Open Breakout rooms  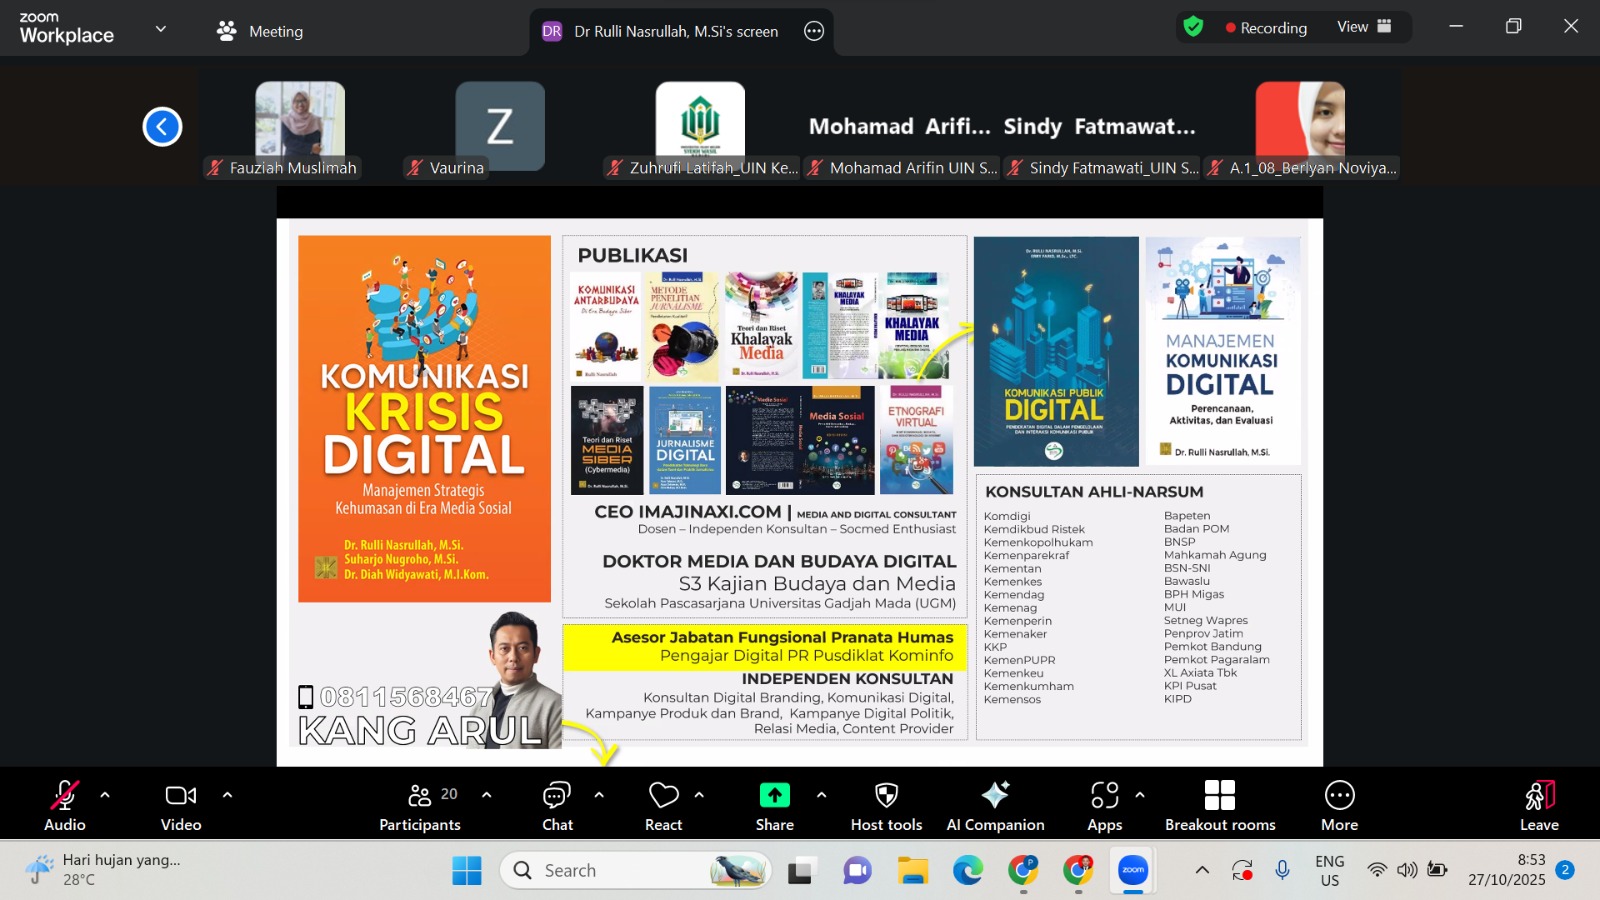[1219, 805]
